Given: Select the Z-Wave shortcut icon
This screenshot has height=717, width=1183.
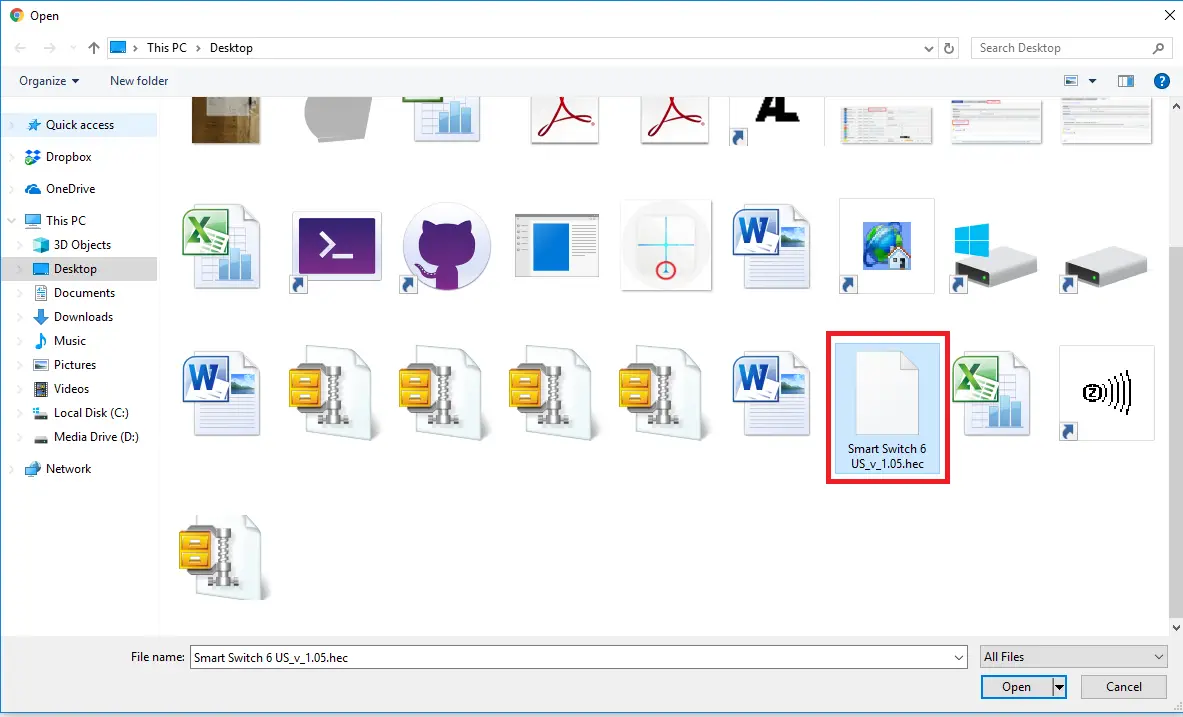Looking at the screenshot, I should coord(1106,393).
